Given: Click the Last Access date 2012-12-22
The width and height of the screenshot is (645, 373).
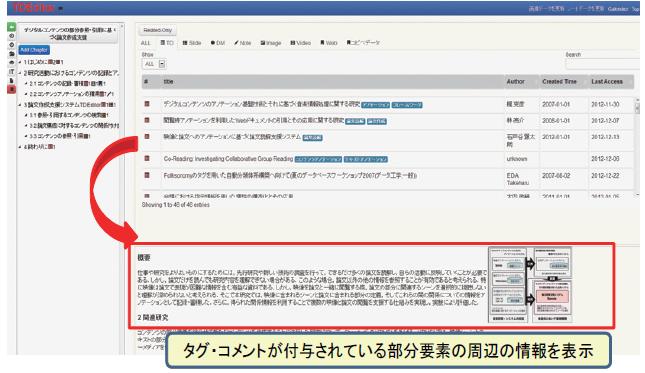Looking at the screenshot, I should coord(605,176).
